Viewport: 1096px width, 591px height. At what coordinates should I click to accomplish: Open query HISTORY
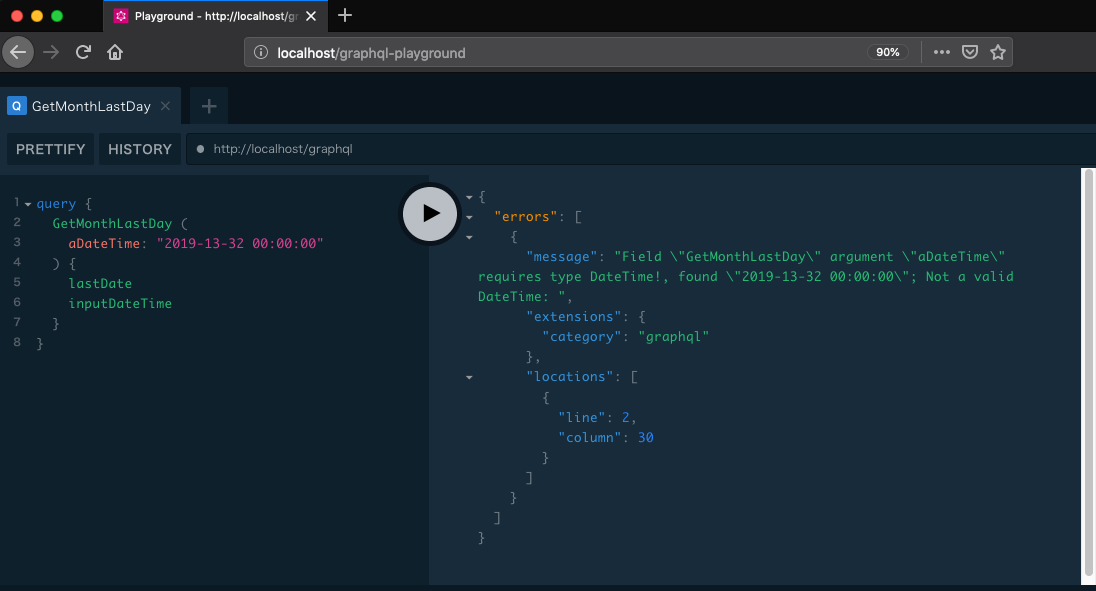[140, 149]
